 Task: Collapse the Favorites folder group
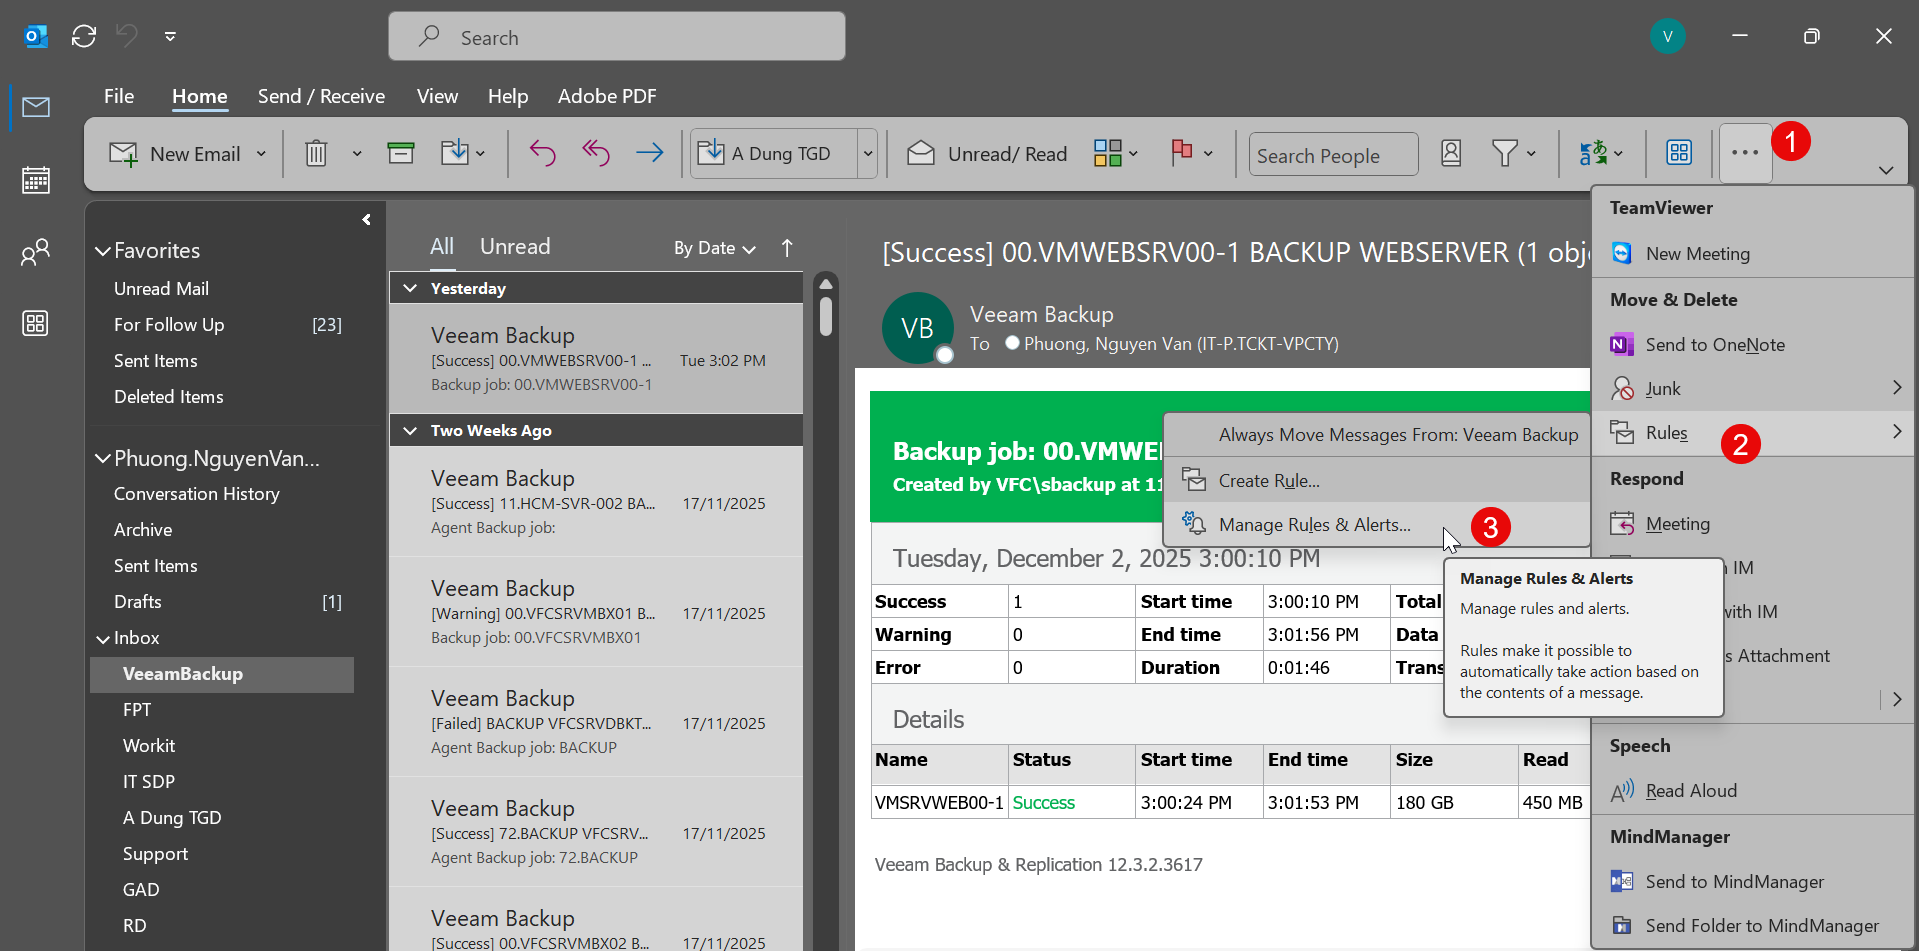coord(103,251)
